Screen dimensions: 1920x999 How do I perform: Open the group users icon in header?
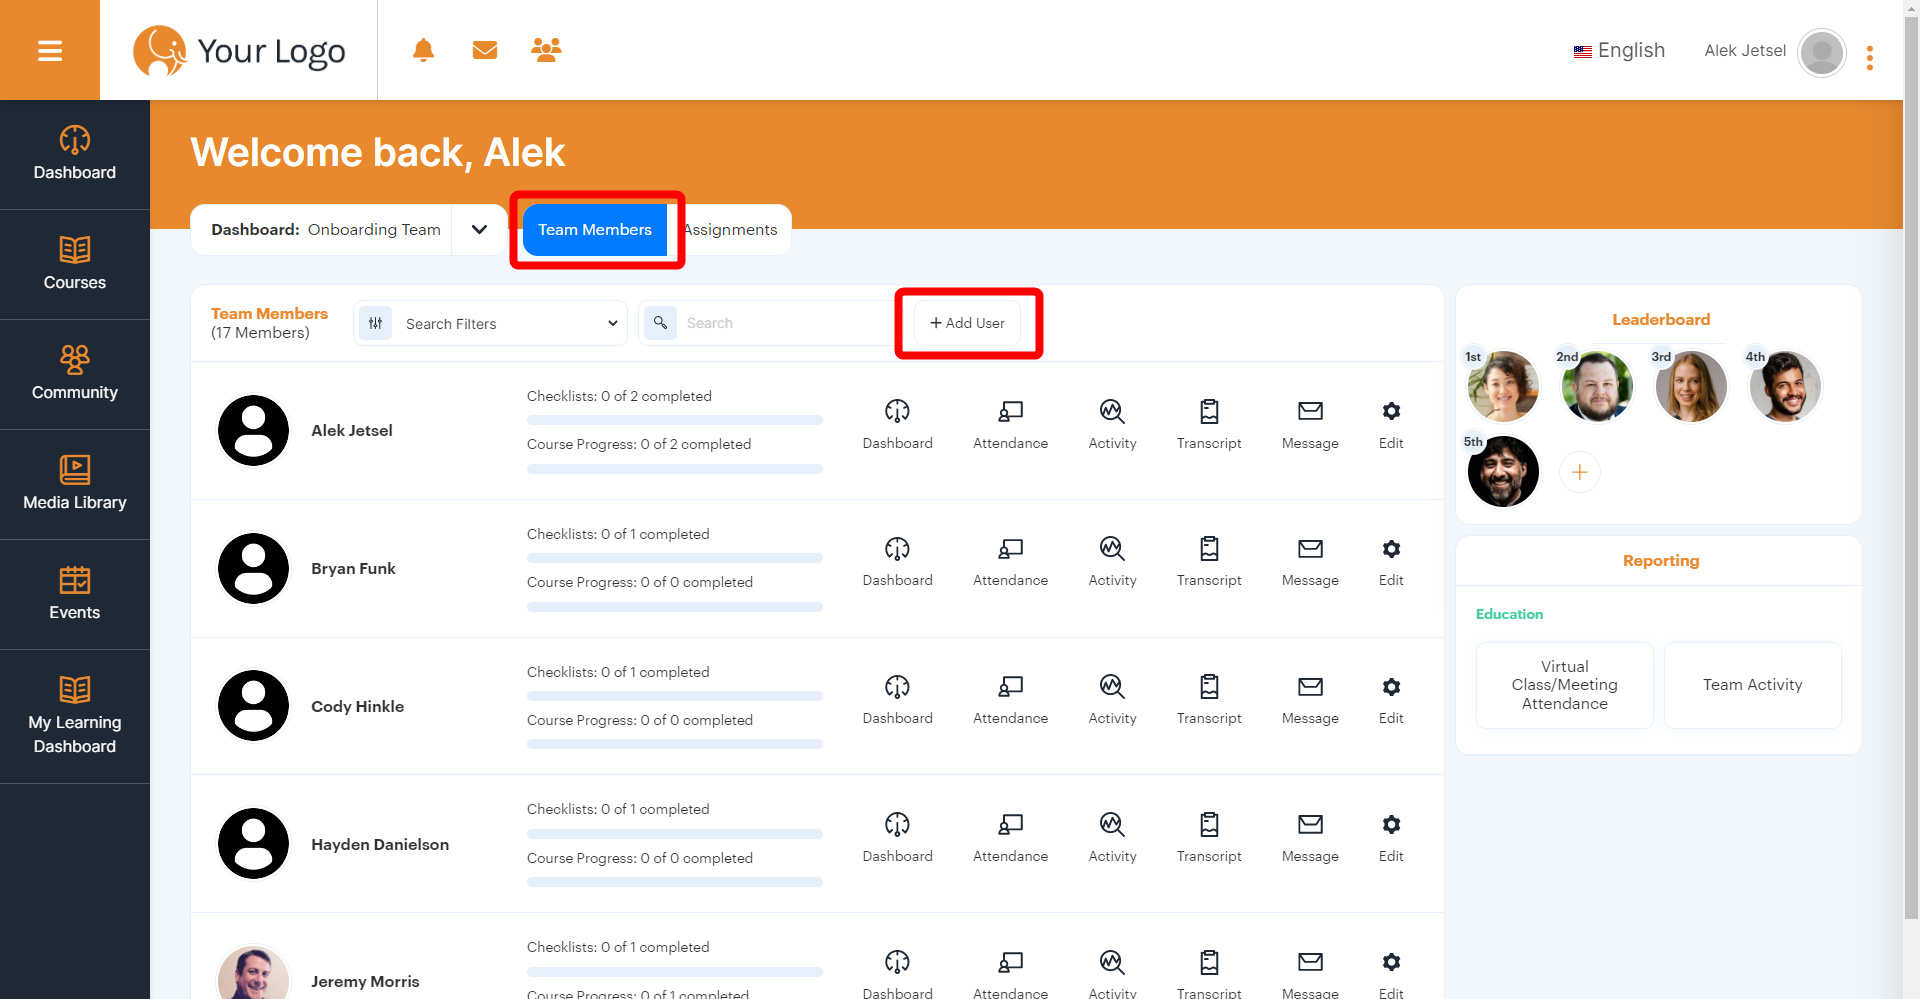pyautogui.click(x=546, y=50)
